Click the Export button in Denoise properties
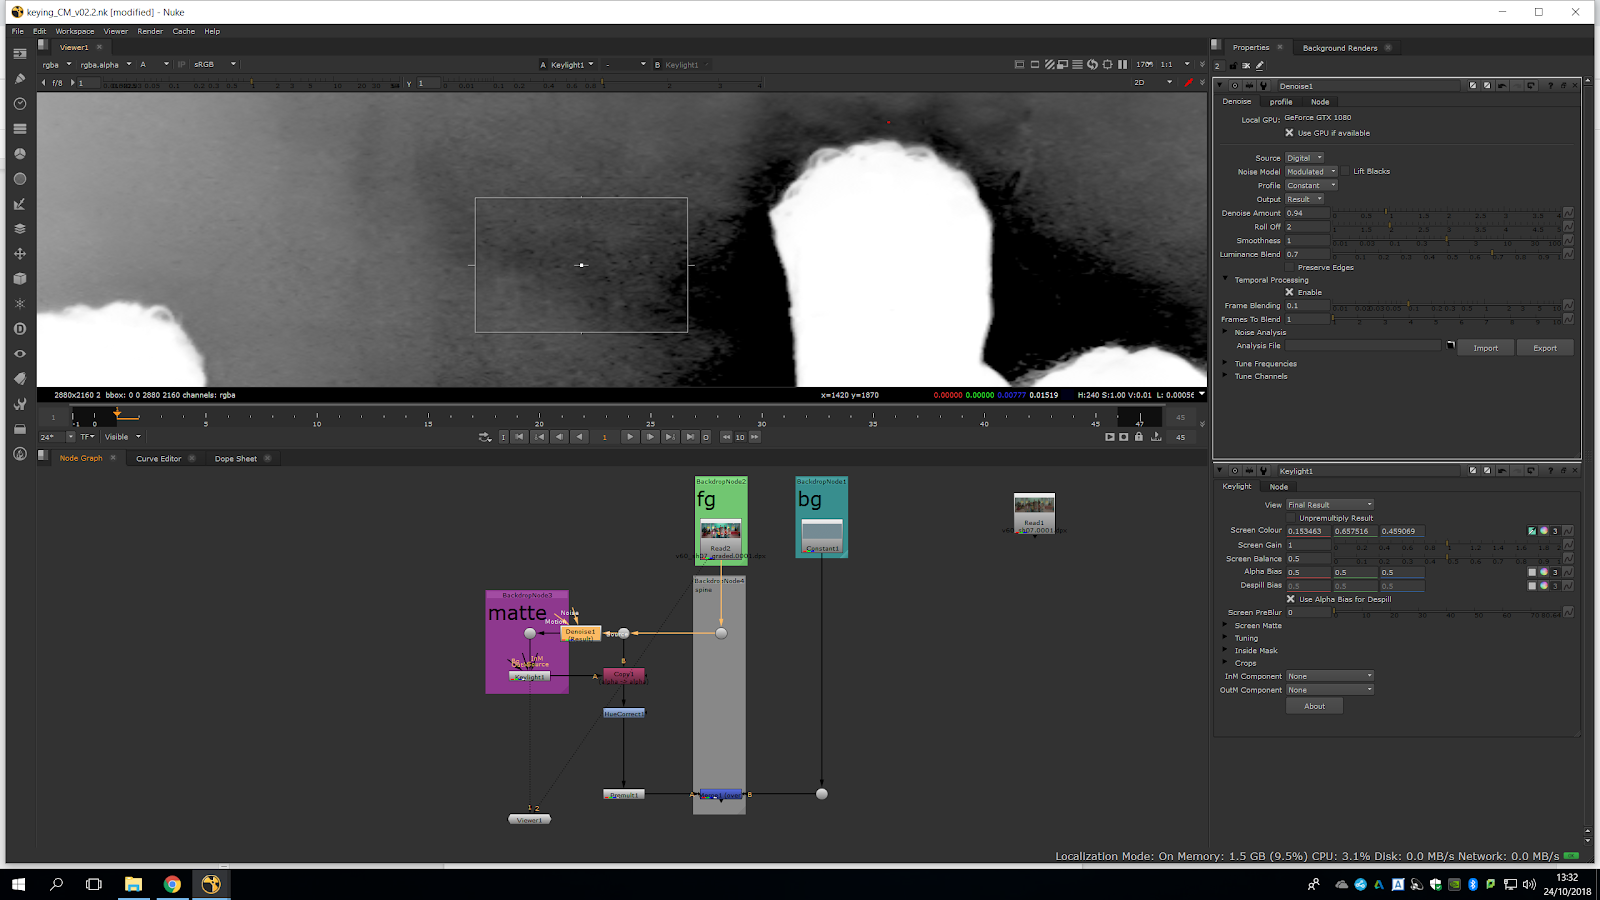The width and height of the screenshot is (1600, 900). point(1544,348)
